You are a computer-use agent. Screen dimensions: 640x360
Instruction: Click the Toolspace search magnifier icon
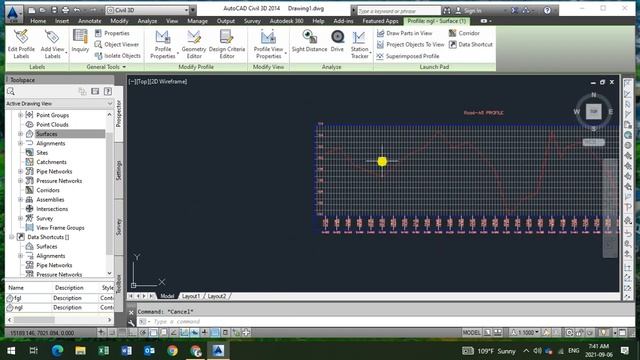coord(11,91)
